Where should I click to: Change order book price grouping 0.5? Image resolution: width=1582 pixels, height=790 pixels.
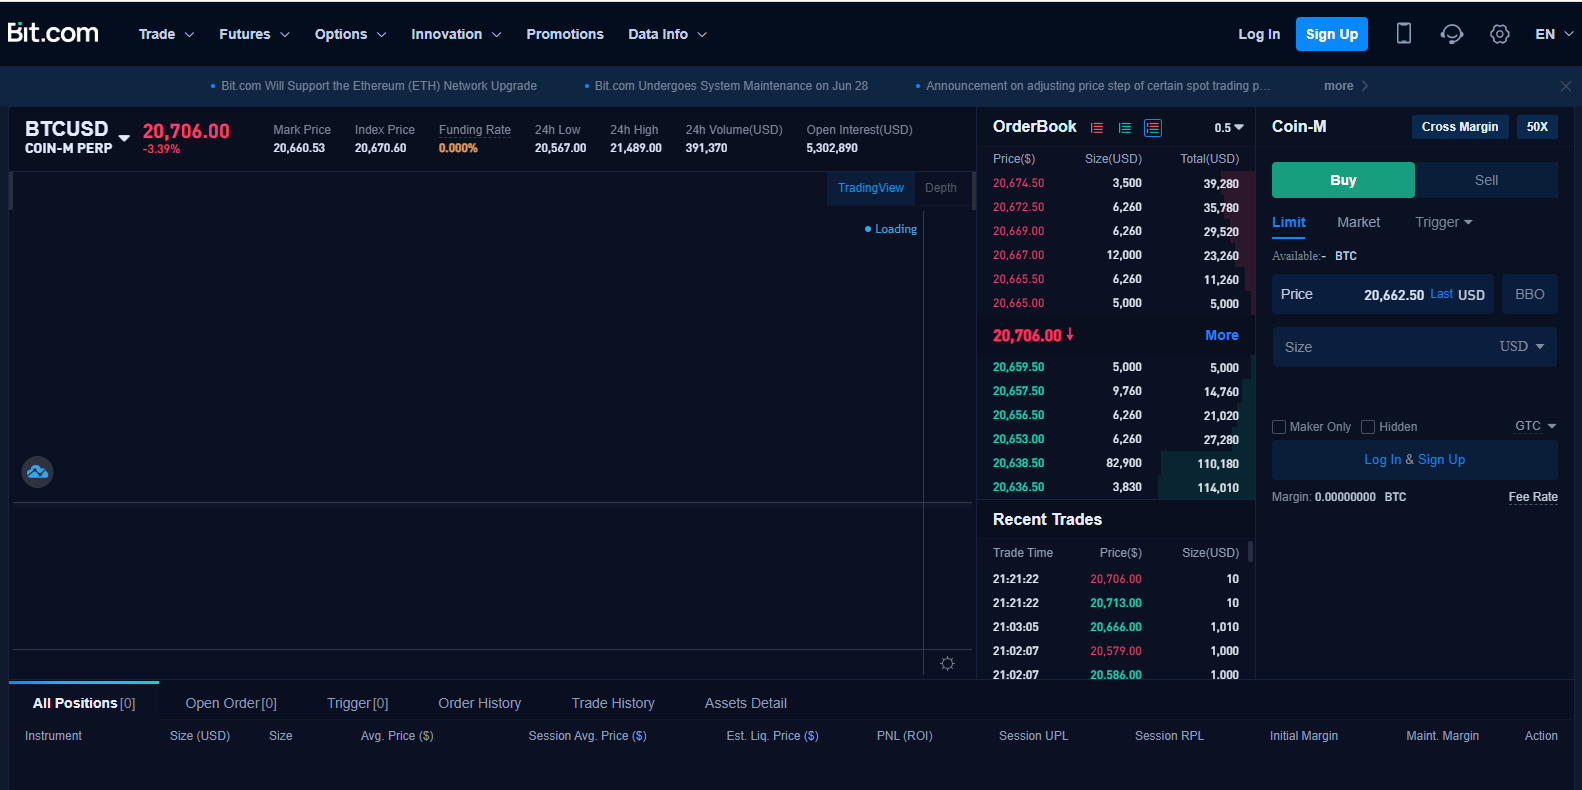pos(1229,128)
